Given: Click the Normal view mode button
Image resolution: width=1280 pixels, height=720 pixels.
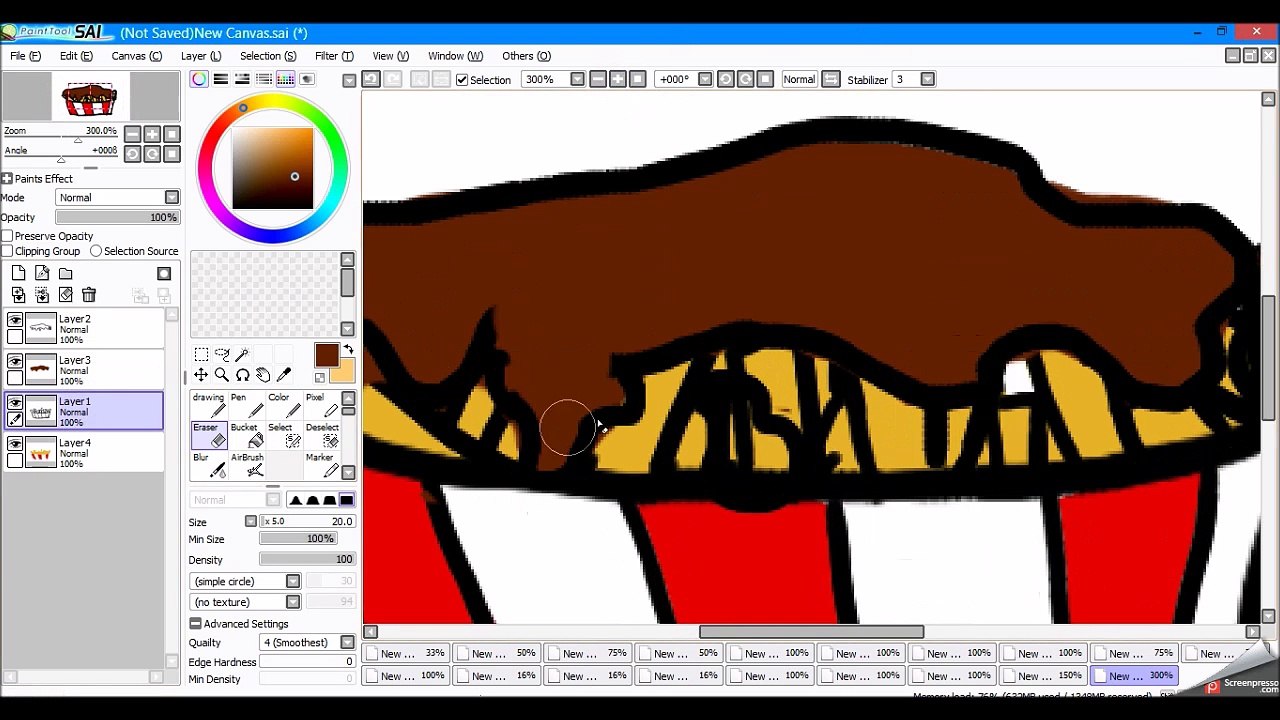Looking at the screenshot, I should tap(799, 80).
